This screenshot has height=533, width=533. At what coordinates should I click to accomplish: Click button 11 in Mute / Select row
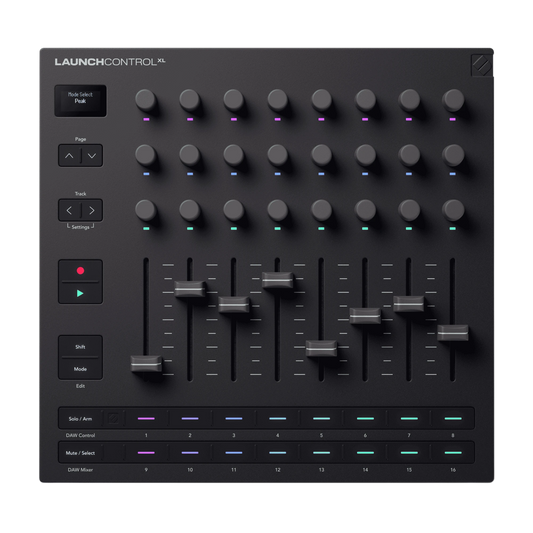click(x=234, y=453)
